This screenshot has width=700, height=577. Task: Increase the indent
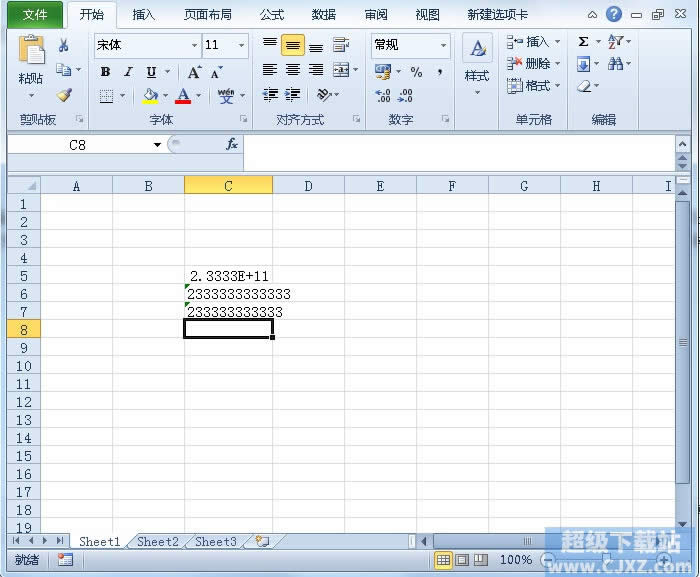[x=293, y=95]
